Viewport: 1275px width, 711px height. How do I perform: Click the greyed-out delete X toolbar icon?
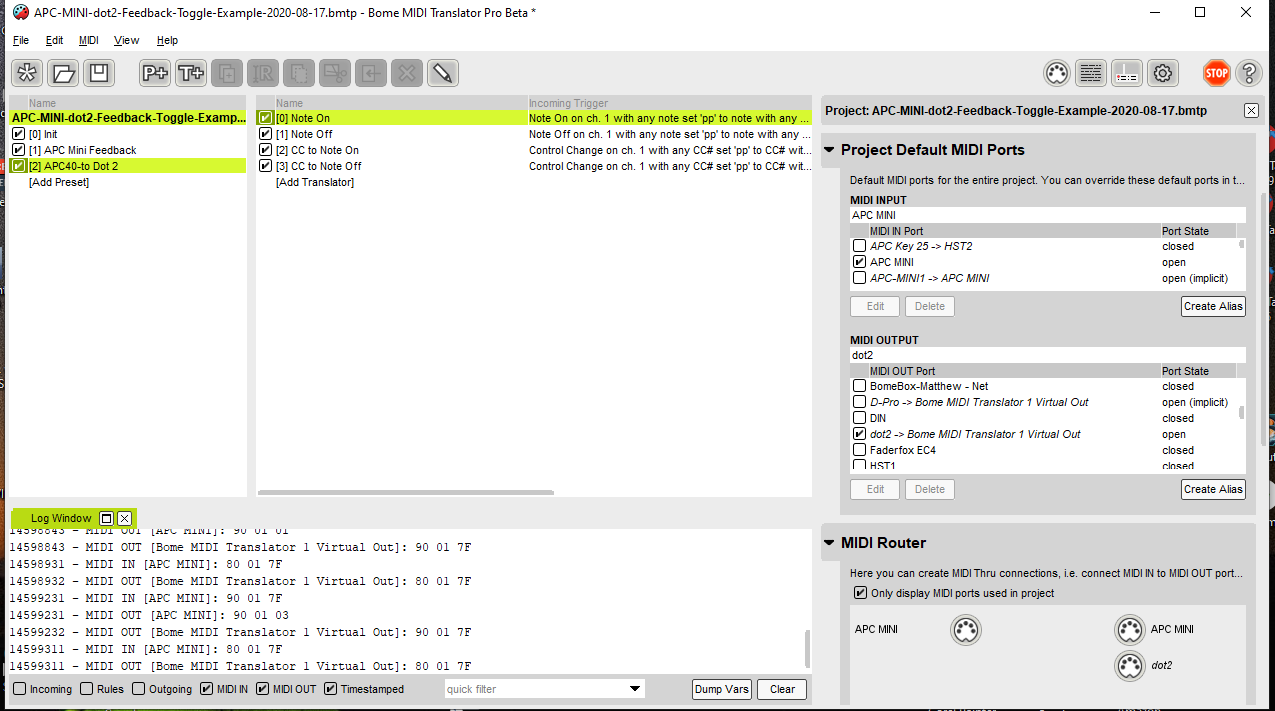tap(406, 73)
